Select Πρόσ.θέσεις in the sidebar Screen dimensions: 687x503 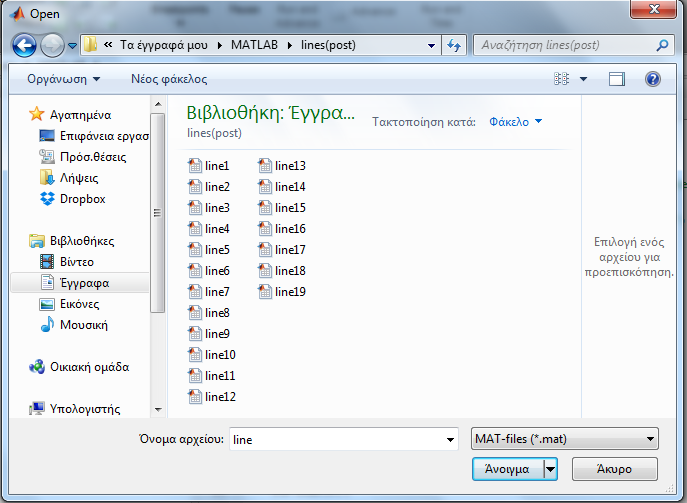tap(83, 157)
